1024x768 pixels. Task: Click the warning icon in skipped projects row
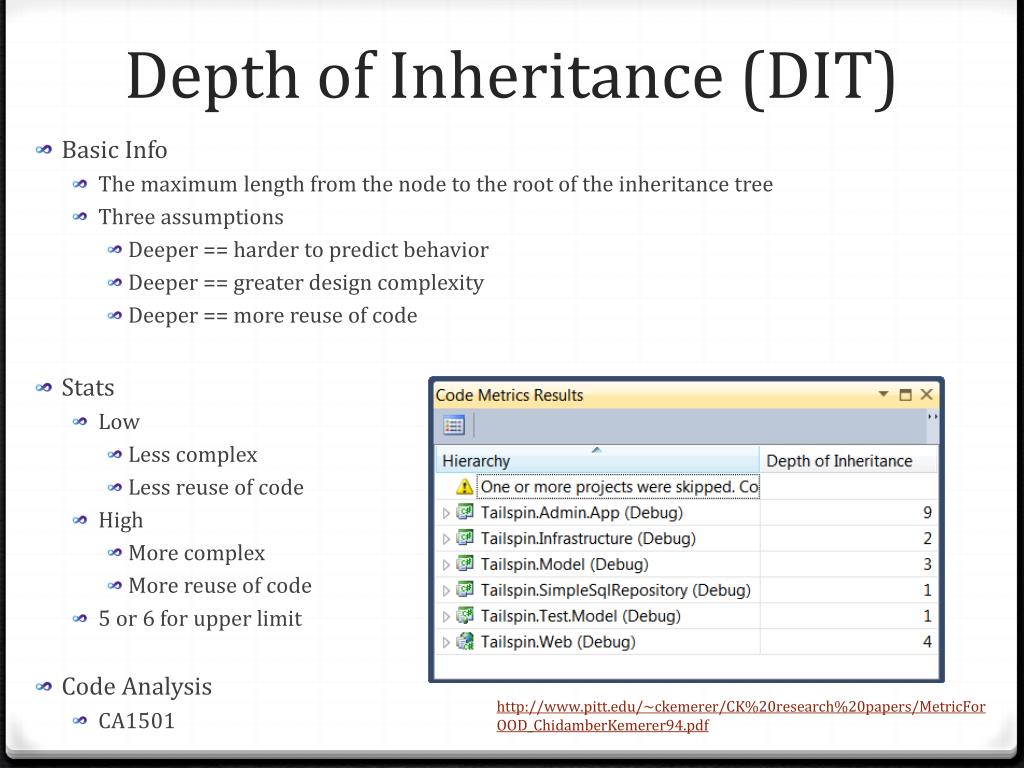click(x=464, y=487)
